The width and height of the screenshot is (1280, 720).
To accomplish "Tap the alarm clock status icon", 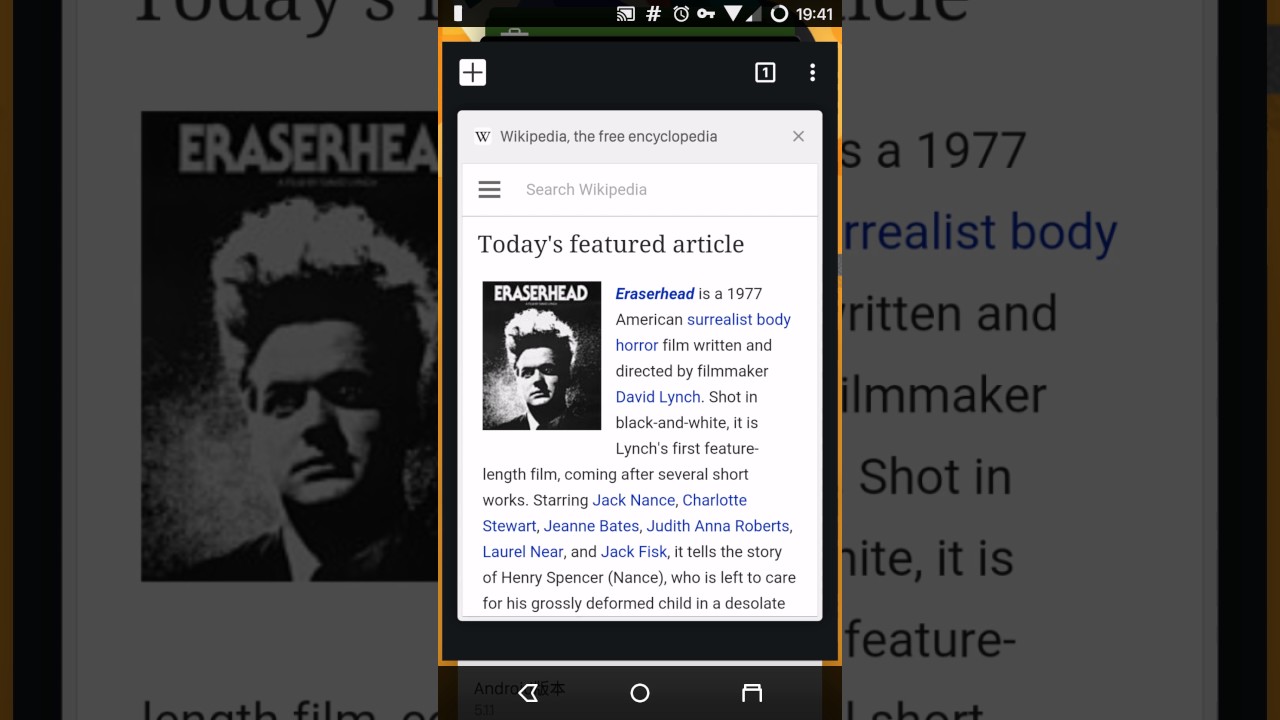I will 681,14.
